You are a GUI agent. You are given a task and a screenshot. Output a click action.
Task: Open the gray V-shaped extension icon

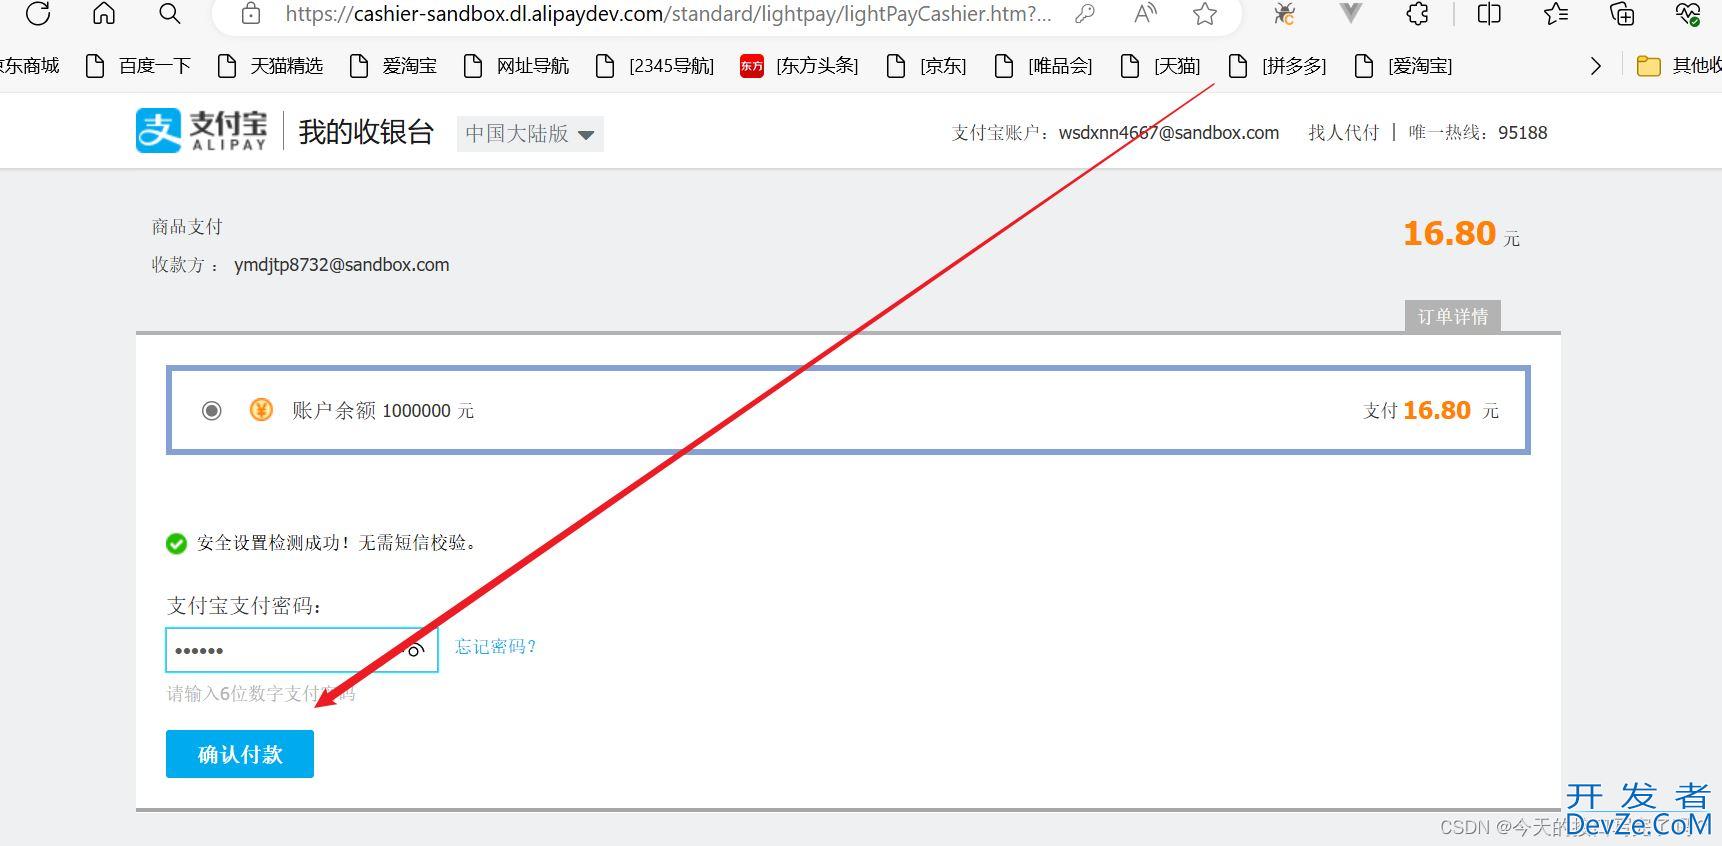point(1351,14)
